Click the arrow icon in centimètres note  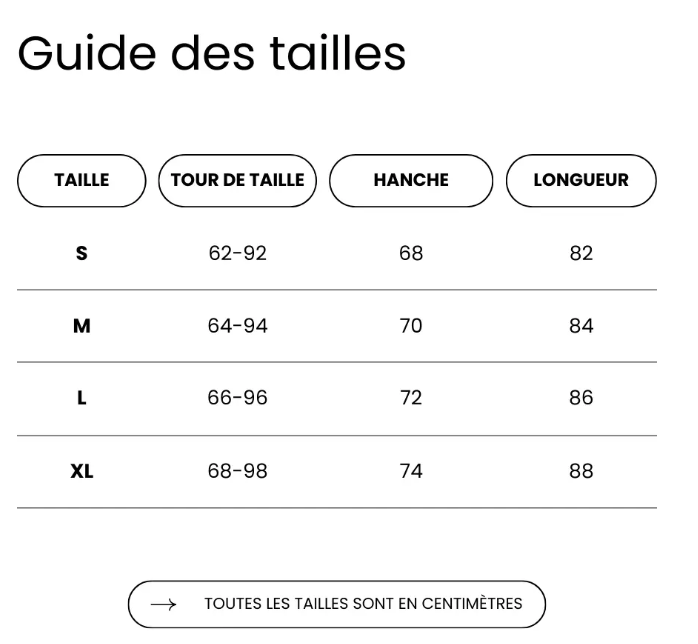click(163, 604)
